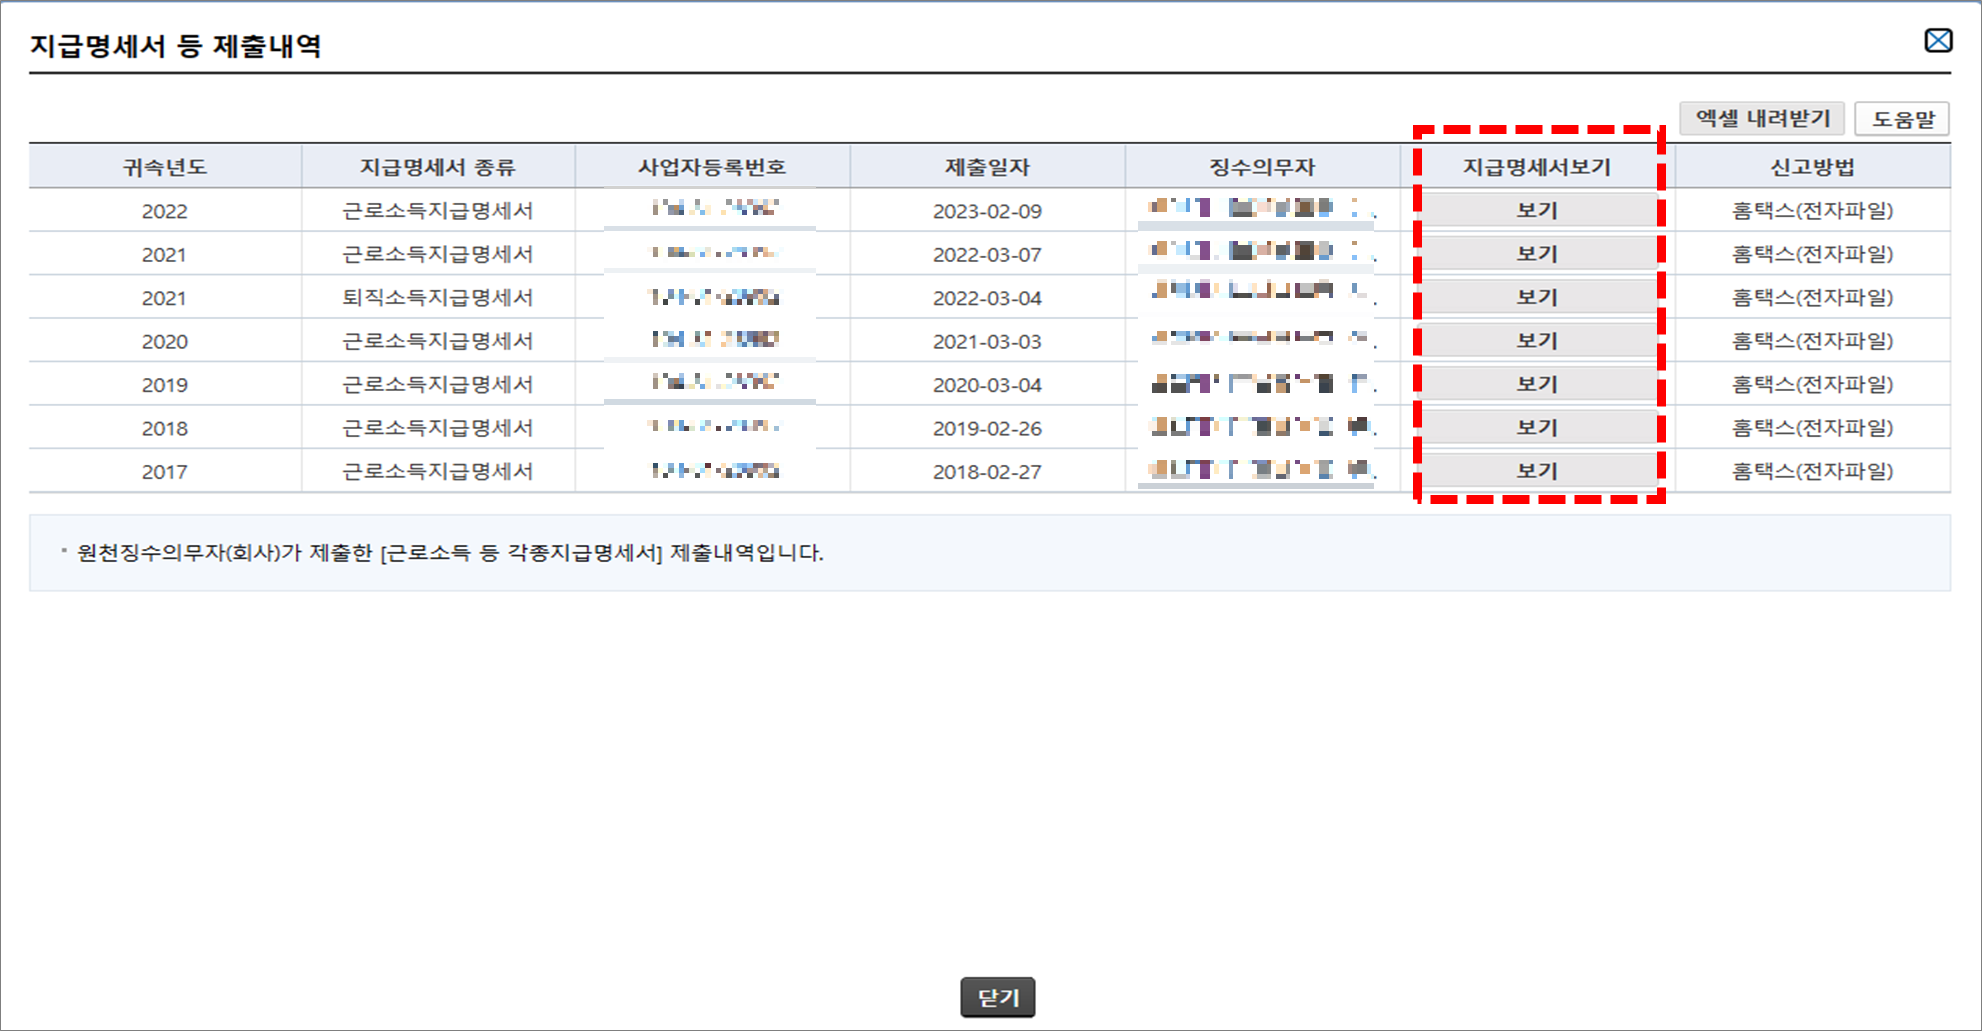Click 홈택스(전자파일) in the 2019 row
The width and height of the screenshot is (1982, 1031).
pyautogui.click(x=1812, y=384)
